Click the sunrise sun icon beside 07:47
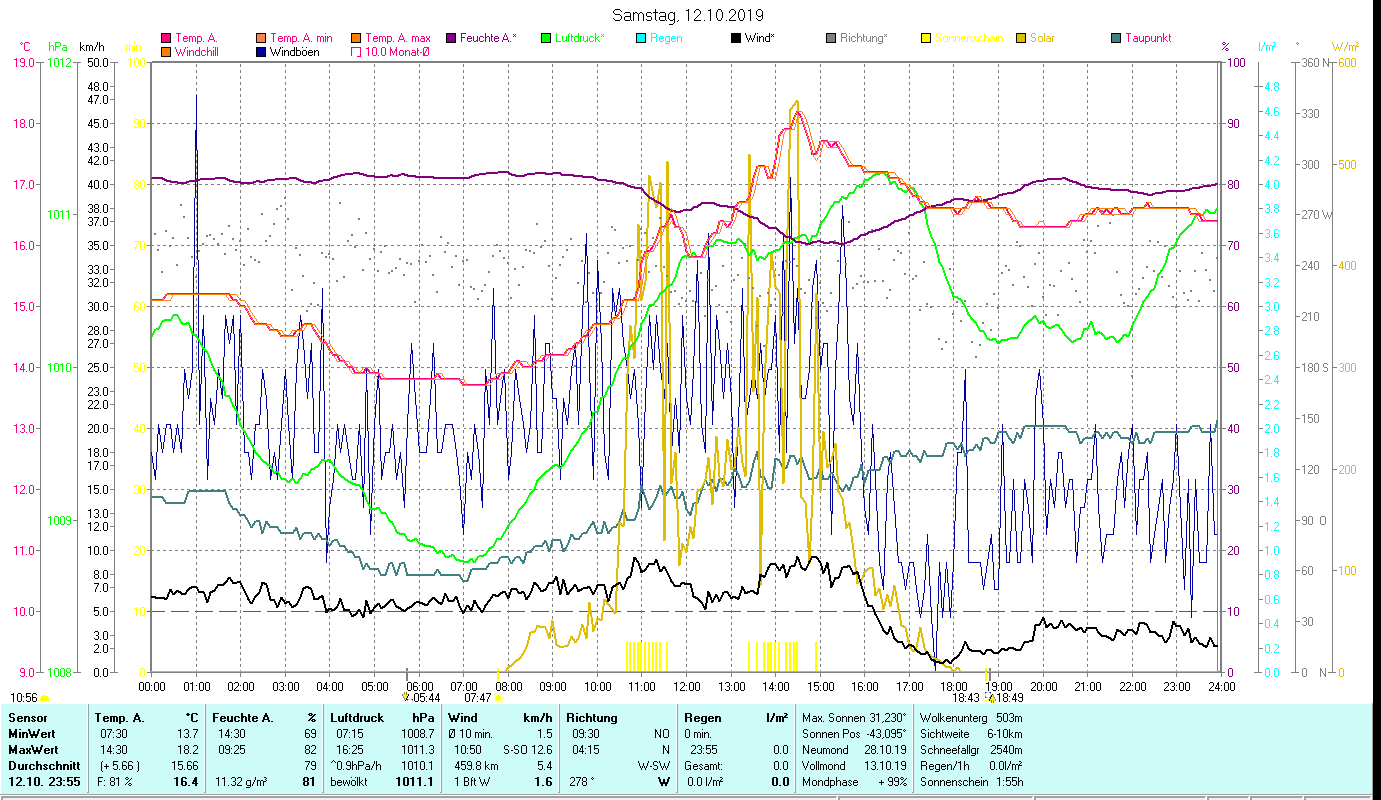Viewport: 1381px width, 800px height. (498, 698)
